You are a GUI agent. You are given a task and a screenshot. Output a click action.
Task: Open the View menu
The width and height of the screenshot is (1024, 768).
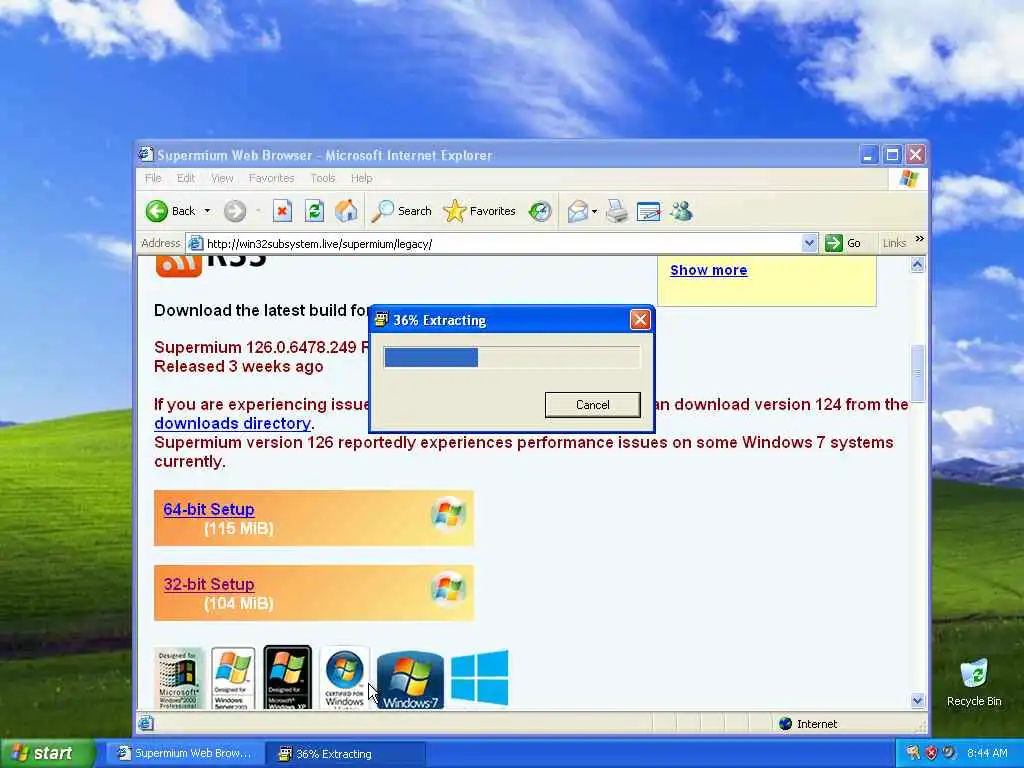pos(222,178)
